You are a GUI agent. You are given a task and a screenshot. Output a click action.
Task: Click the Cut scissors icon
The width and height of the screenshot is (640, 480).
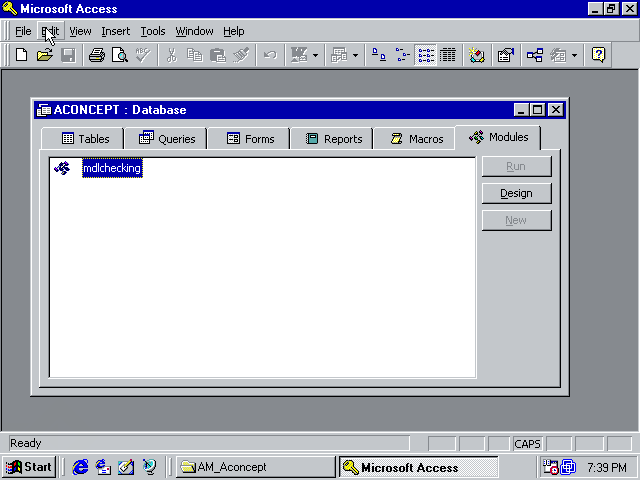172,55
